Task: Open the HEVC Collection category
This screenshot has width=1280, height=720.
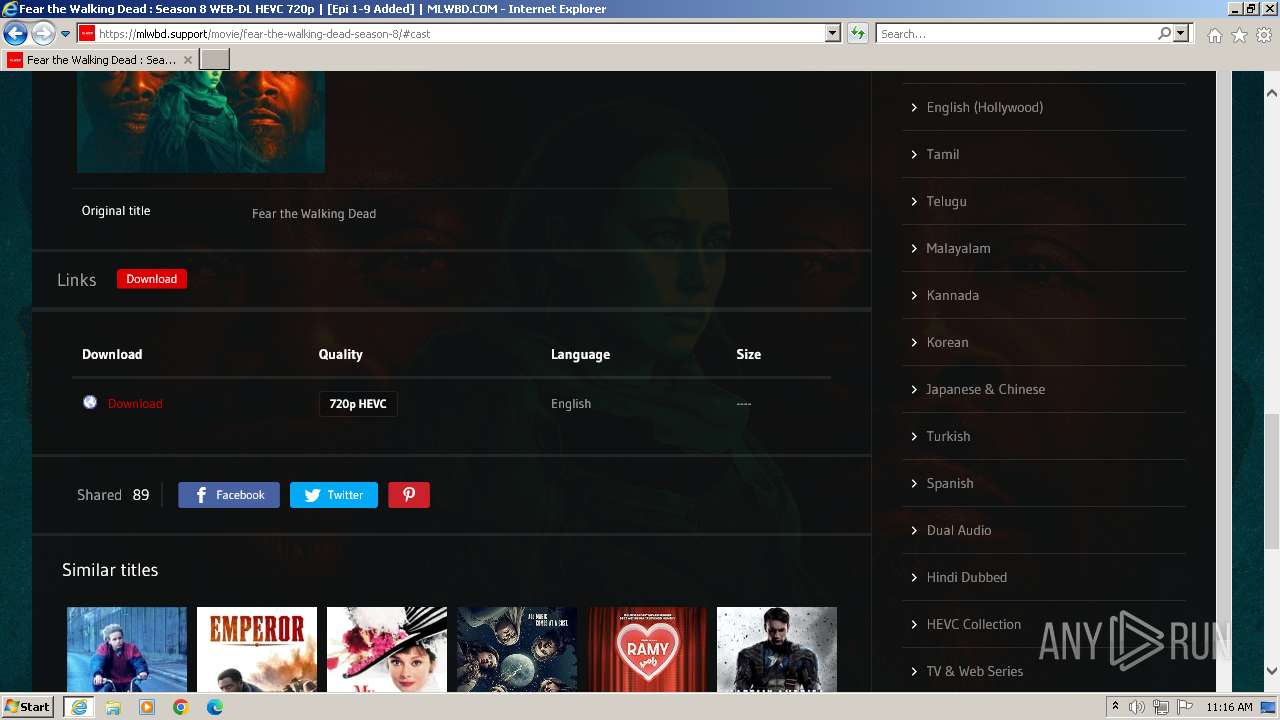Action: pos(974,624)
